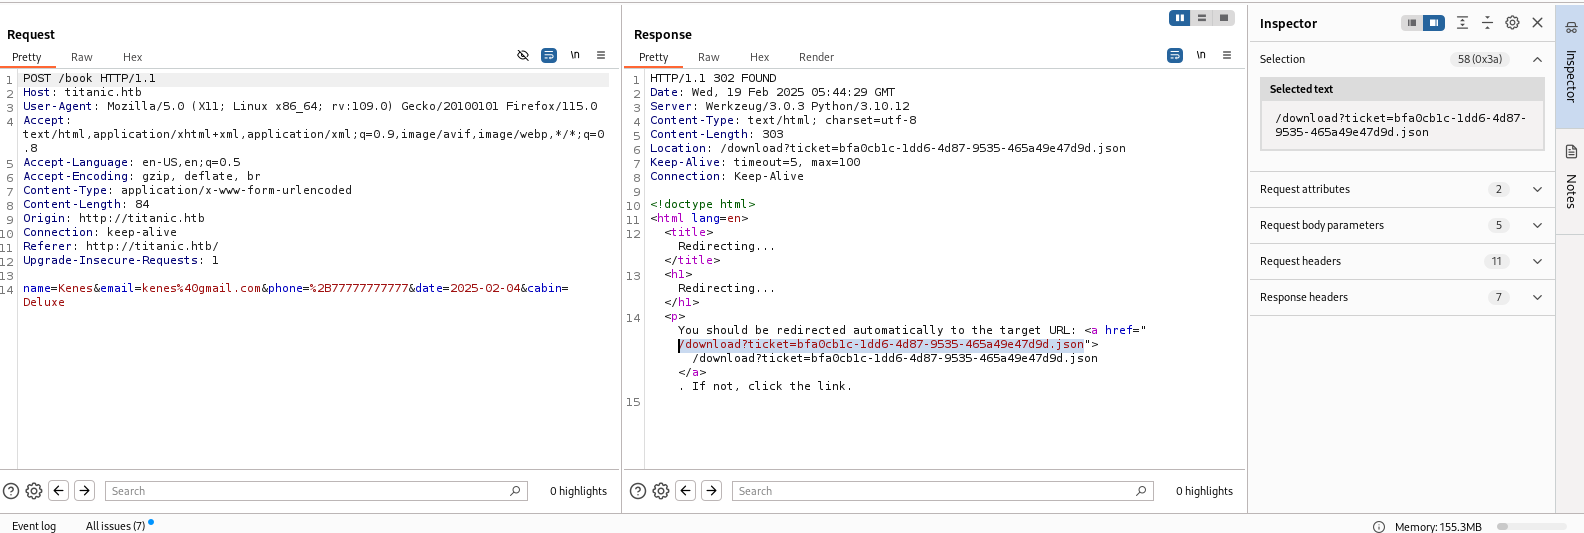
Task: Click the '58 (0x3a)' selection length badge
Action: click(1480, 59)
